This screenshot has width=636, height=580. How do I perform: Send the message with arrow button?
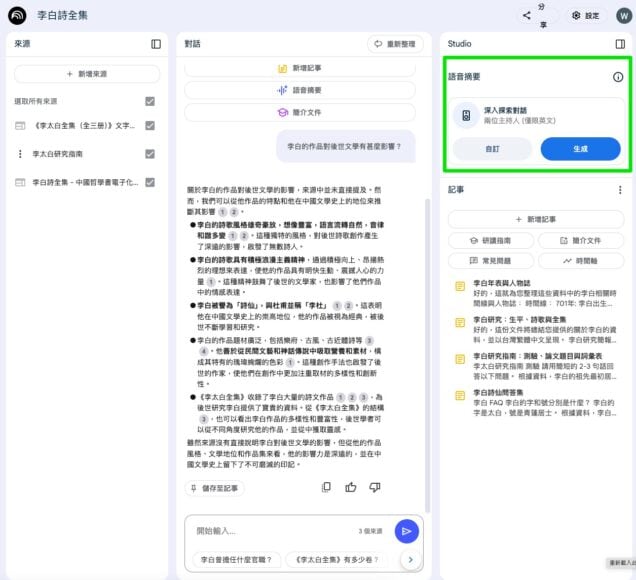coord(406,531)
